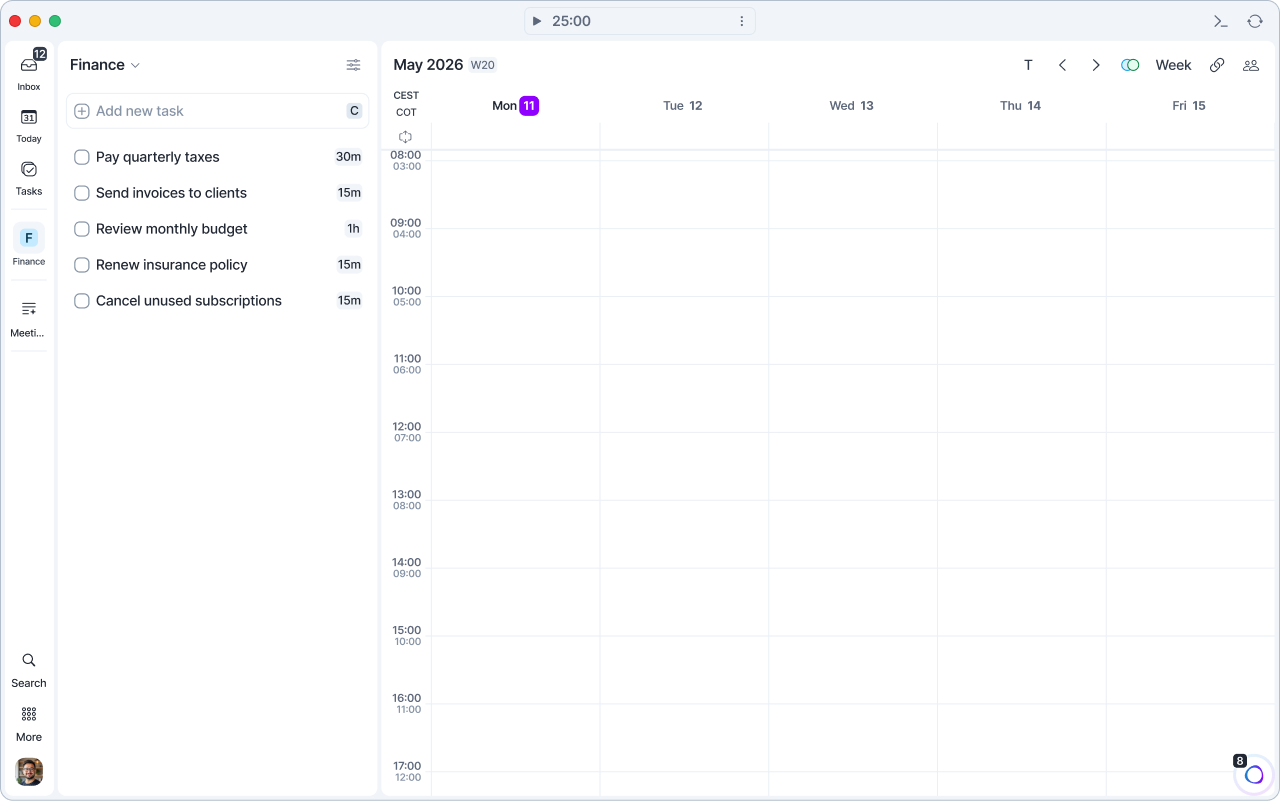Image resolution: width=1280 pixels, height=801 pixels.
Task: Click the May 2026 month title
Action: point(428,65)
